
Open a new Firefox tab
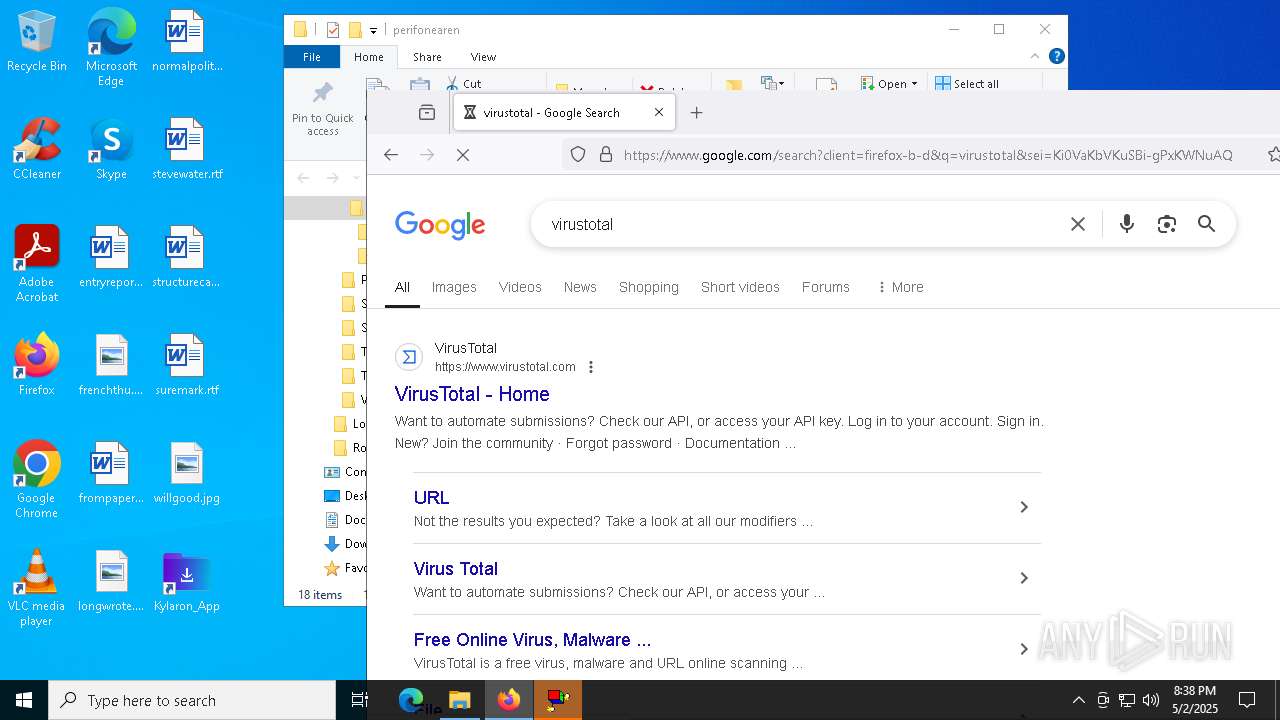coord(697,113)
